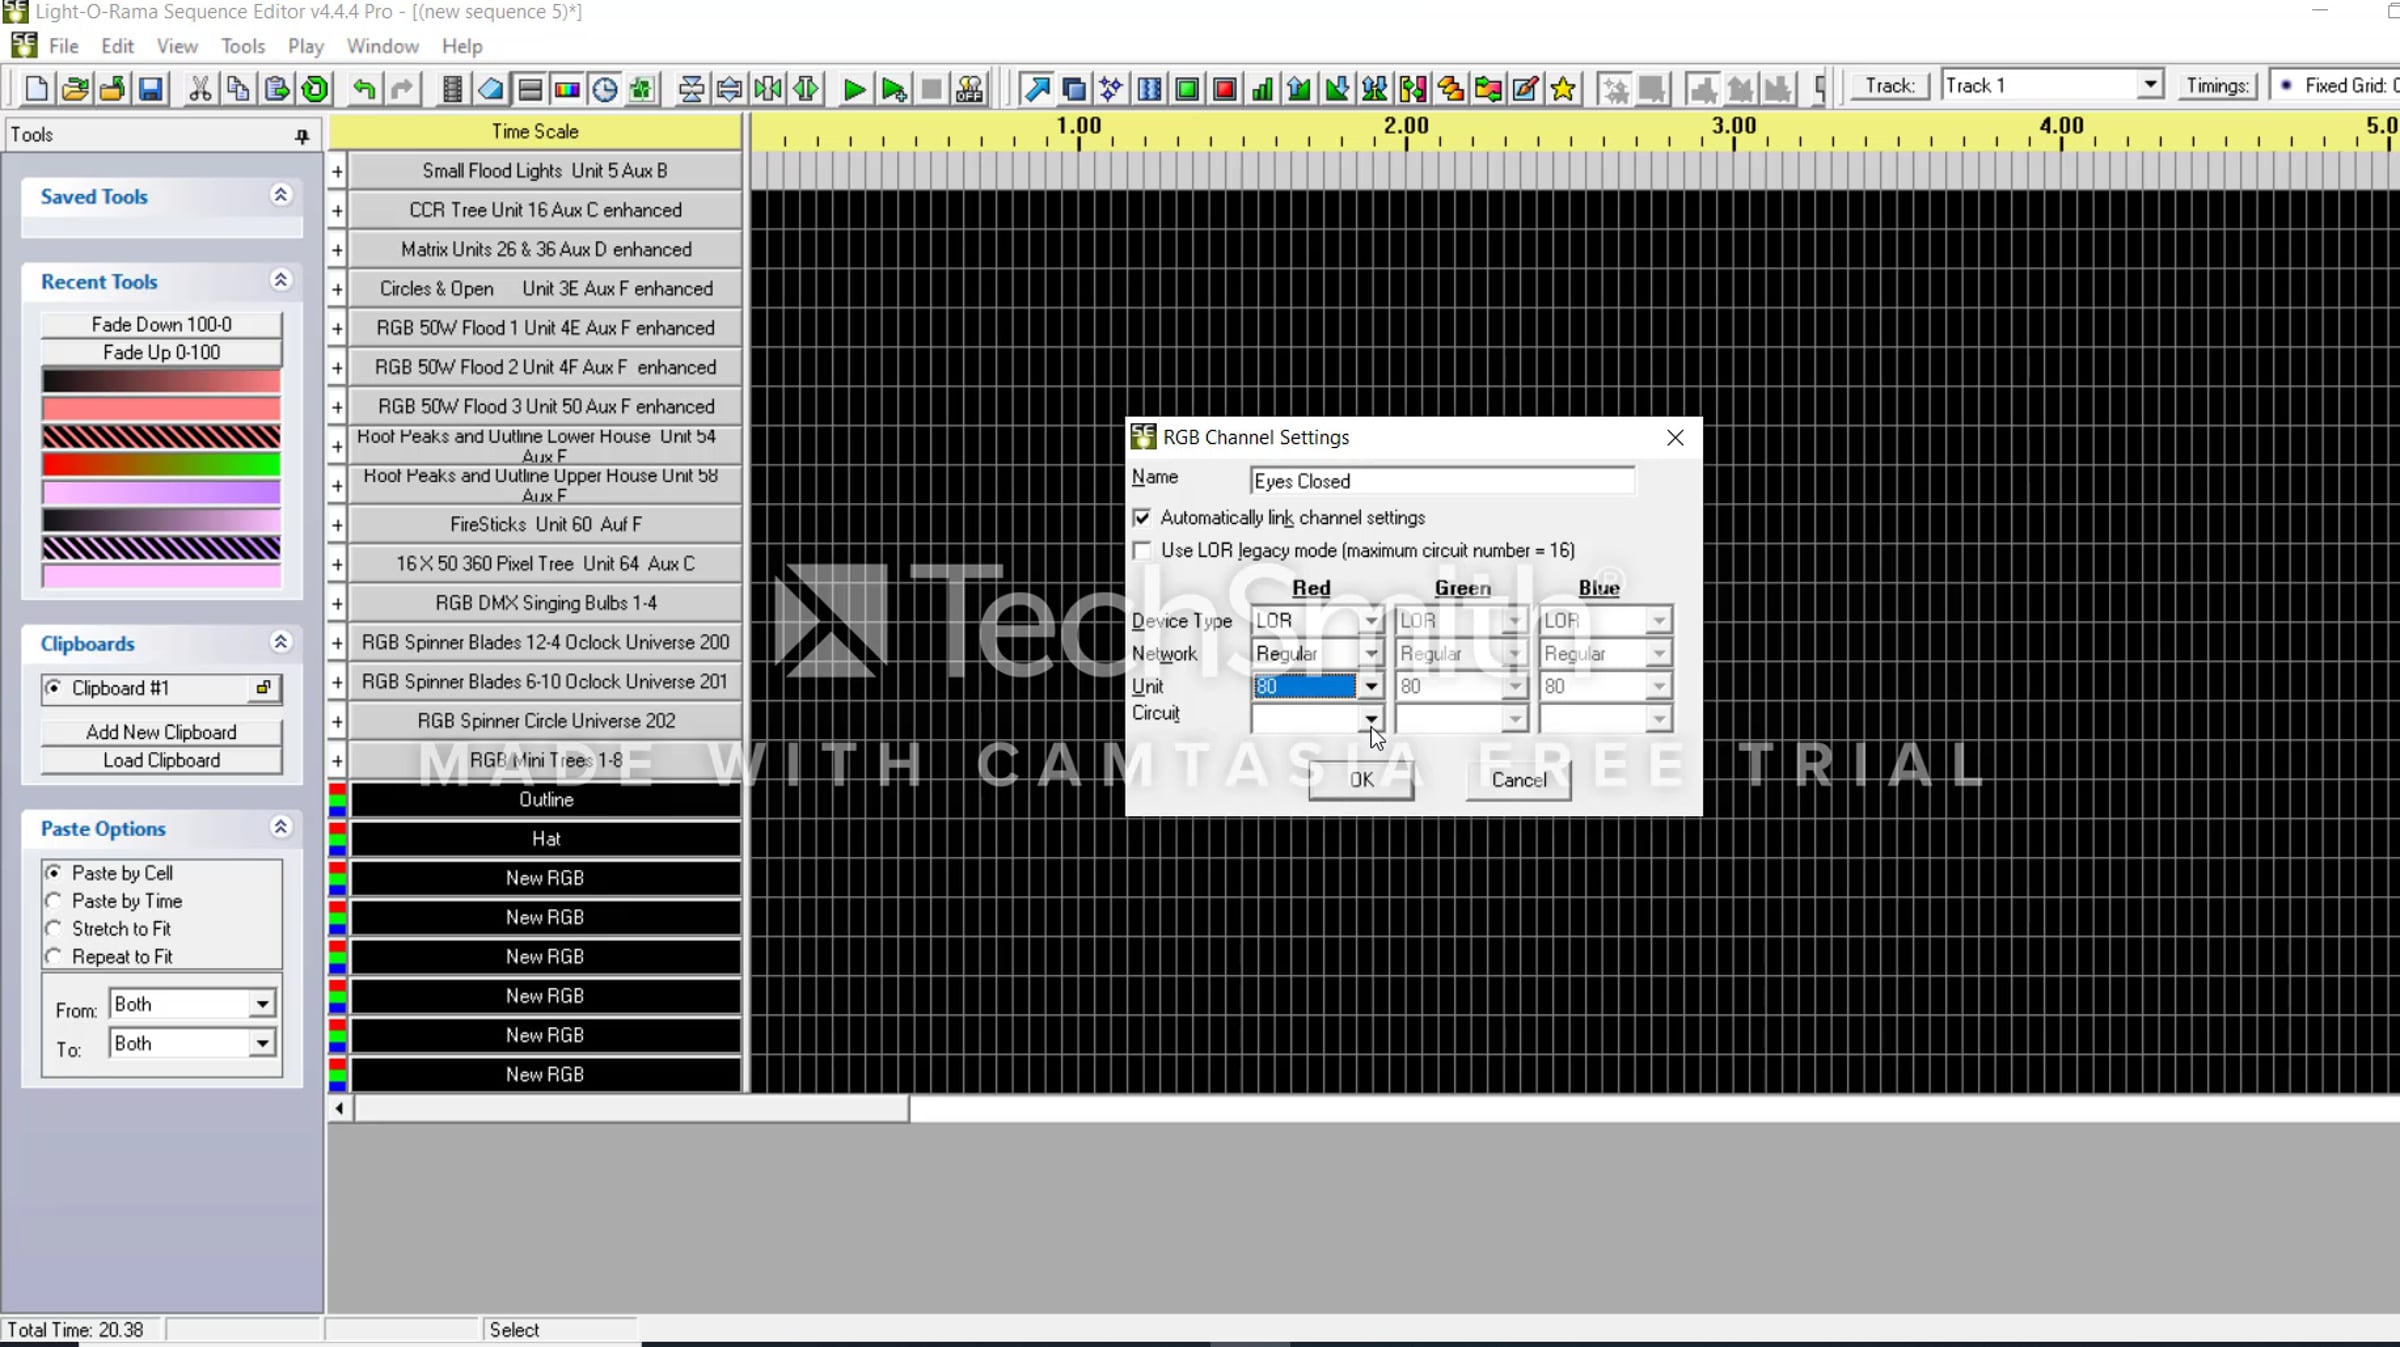Select the blue arrow Select tool
The height and width of the screenshot is (1347, 2400).
(1036, 89)
